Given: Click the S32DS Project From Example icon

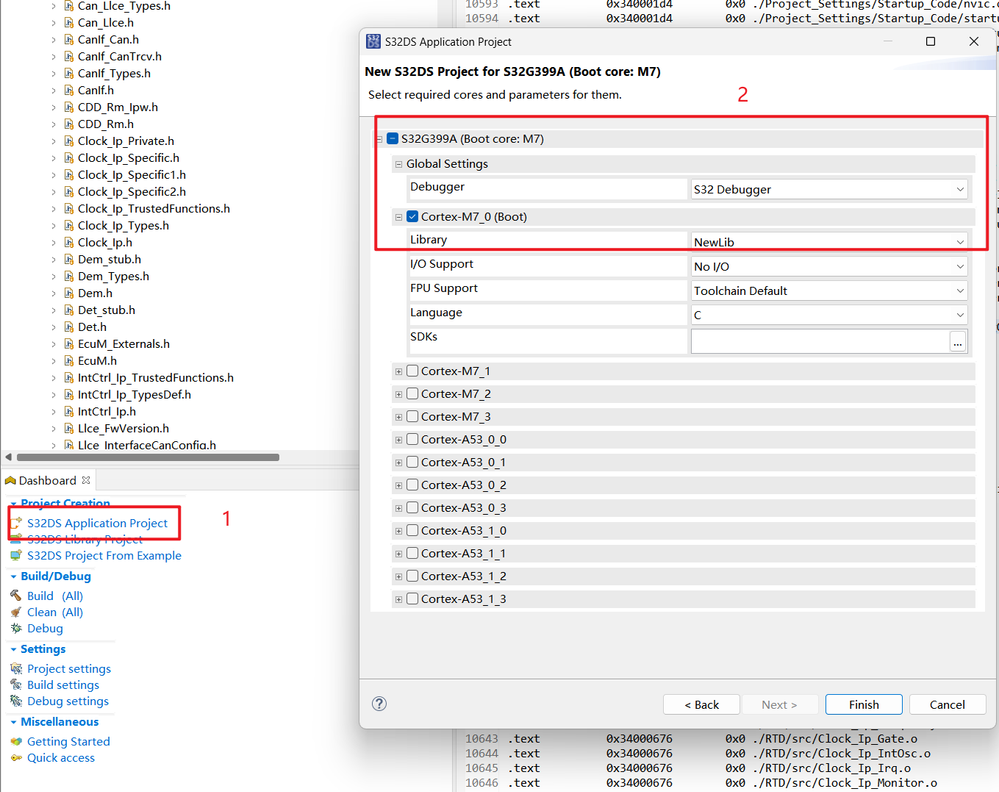Looking at the screenshot, I should tap(17, 556).
